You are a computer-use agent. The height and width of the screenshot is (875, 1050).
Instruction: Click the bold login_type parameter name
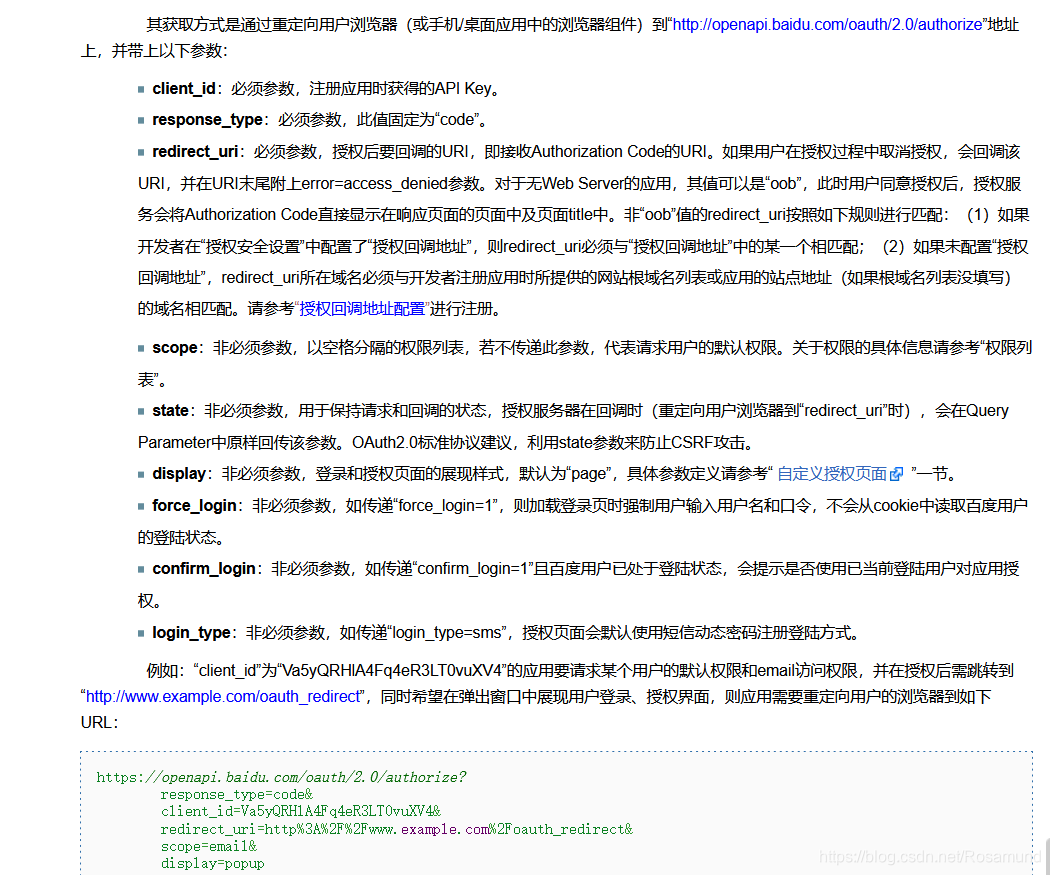(x=191, y=633)
